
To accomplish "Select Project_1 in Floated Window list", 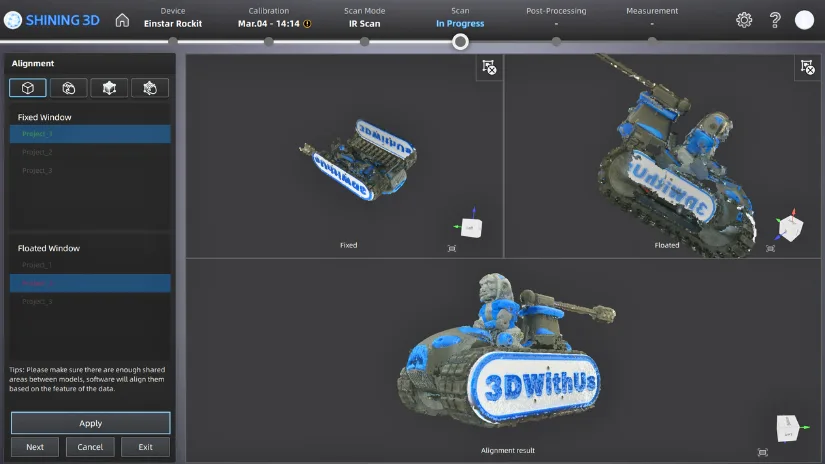I will (90, 265).
